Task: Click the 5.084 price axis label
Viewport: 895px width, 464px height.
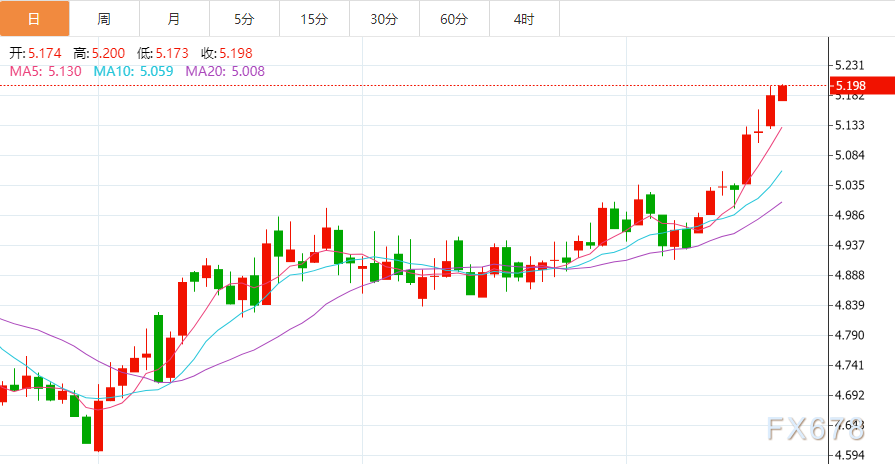Action: pos(850,155)
